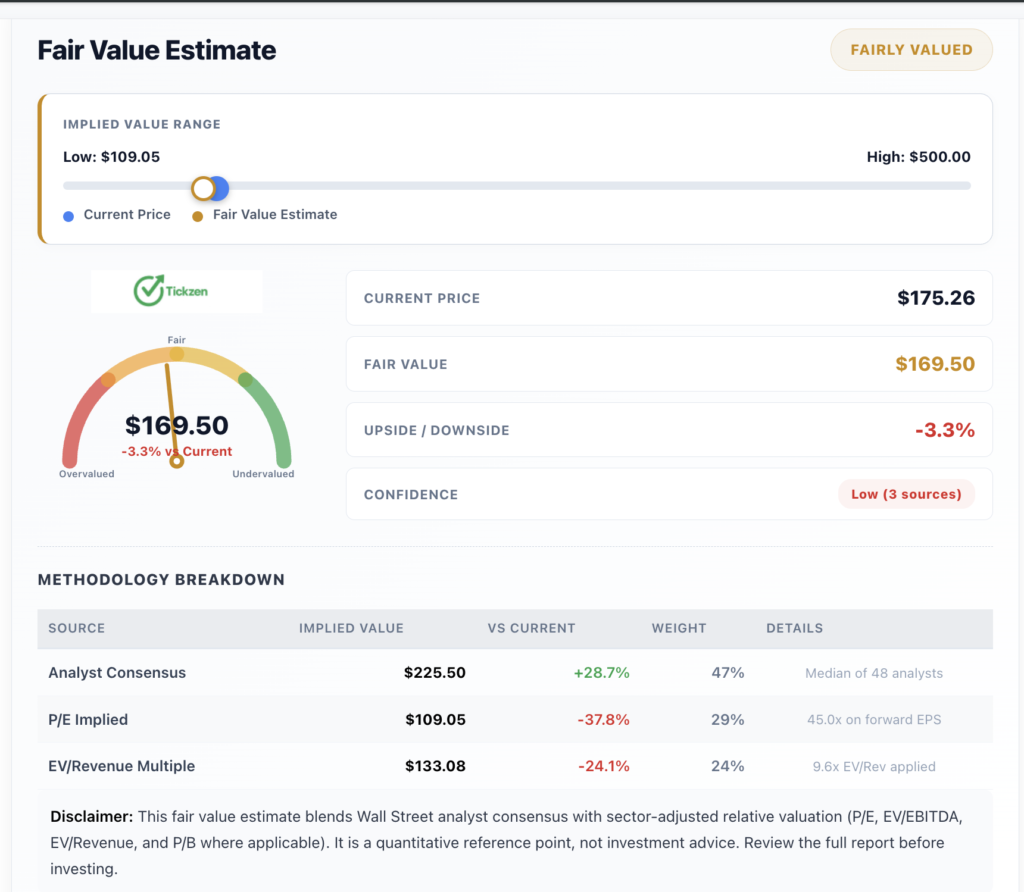1024x892 pixels.
Task: Click the $133.08 implied value cell
Action: coord(435,766)
